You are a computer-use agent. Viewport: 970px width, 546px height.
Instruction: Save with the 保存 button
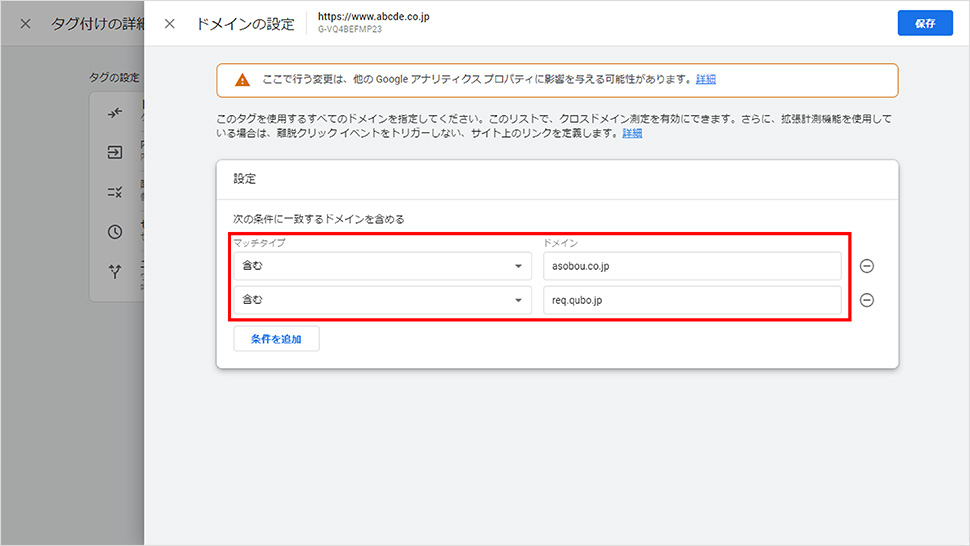[x=925, y=23]
